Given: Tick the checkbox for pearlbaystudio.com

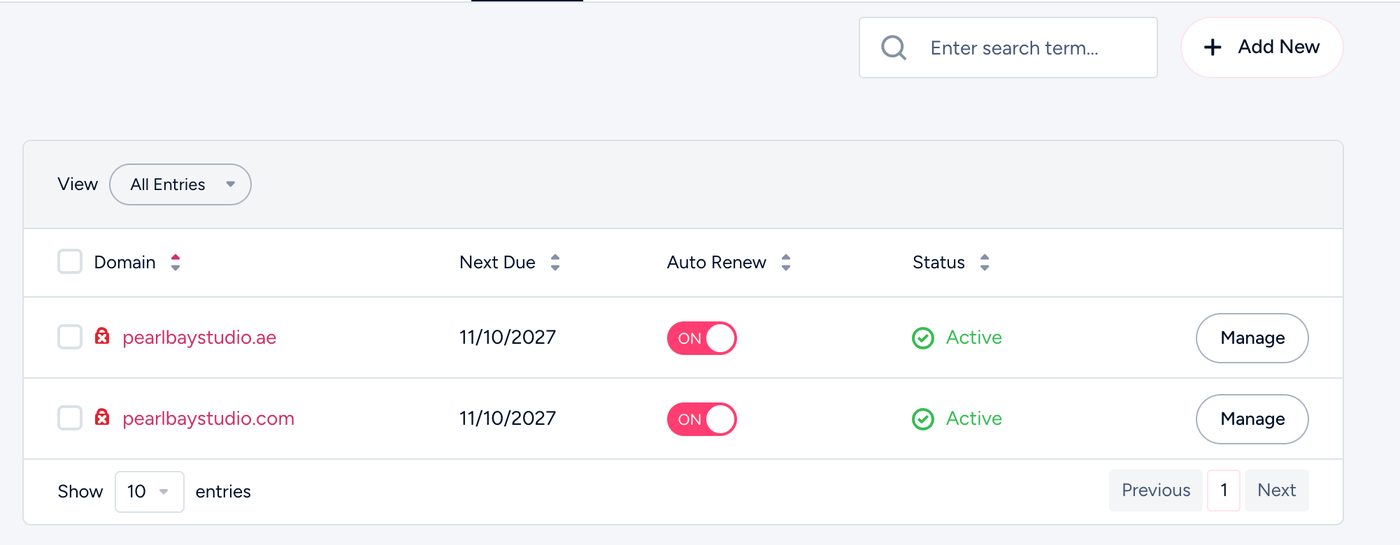Looking at the screenshot, I should 70,418.
